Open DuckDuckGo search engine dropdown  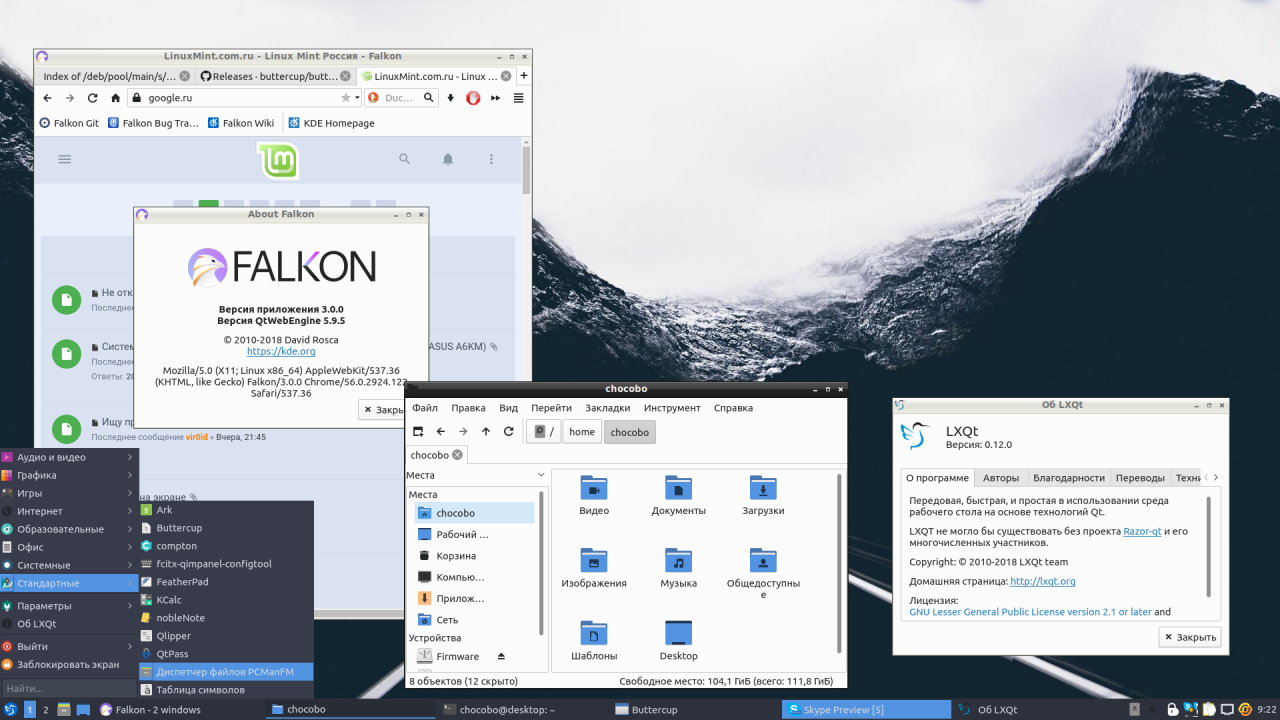374,98
